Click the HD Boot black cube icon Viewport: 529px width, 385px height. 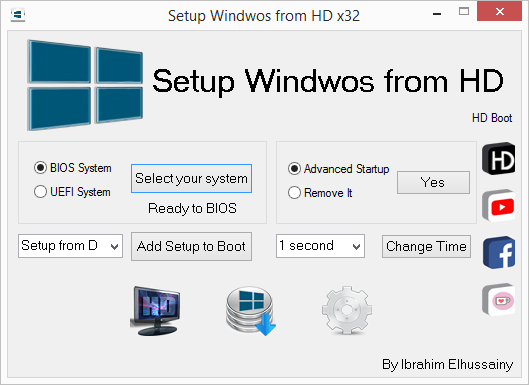499,159
